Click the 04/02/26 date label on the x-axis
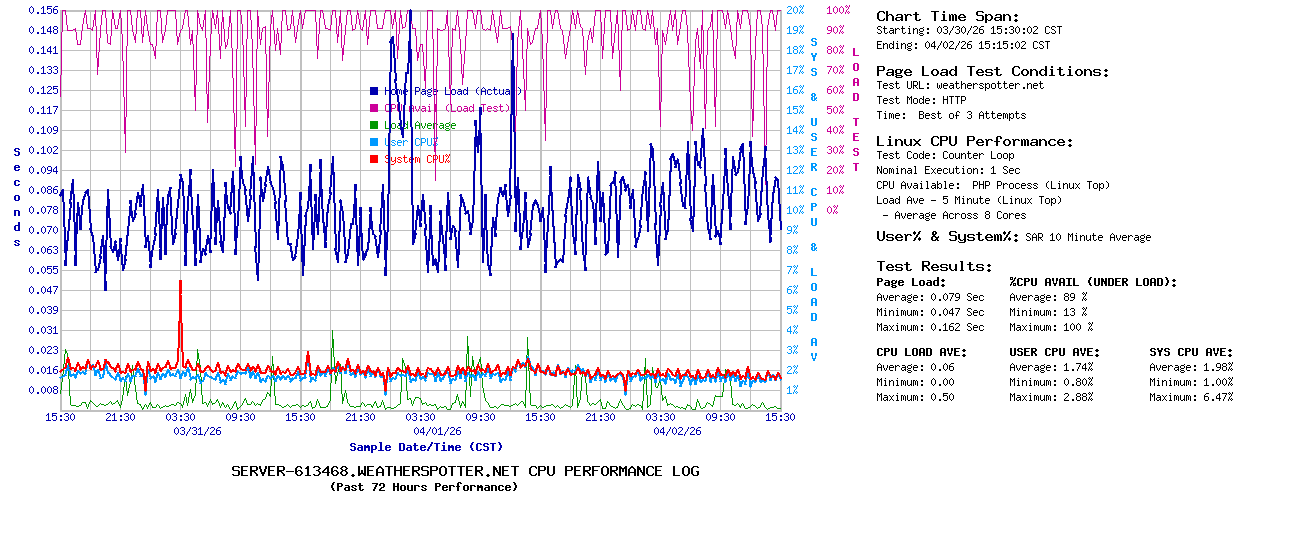 (677, 431)
